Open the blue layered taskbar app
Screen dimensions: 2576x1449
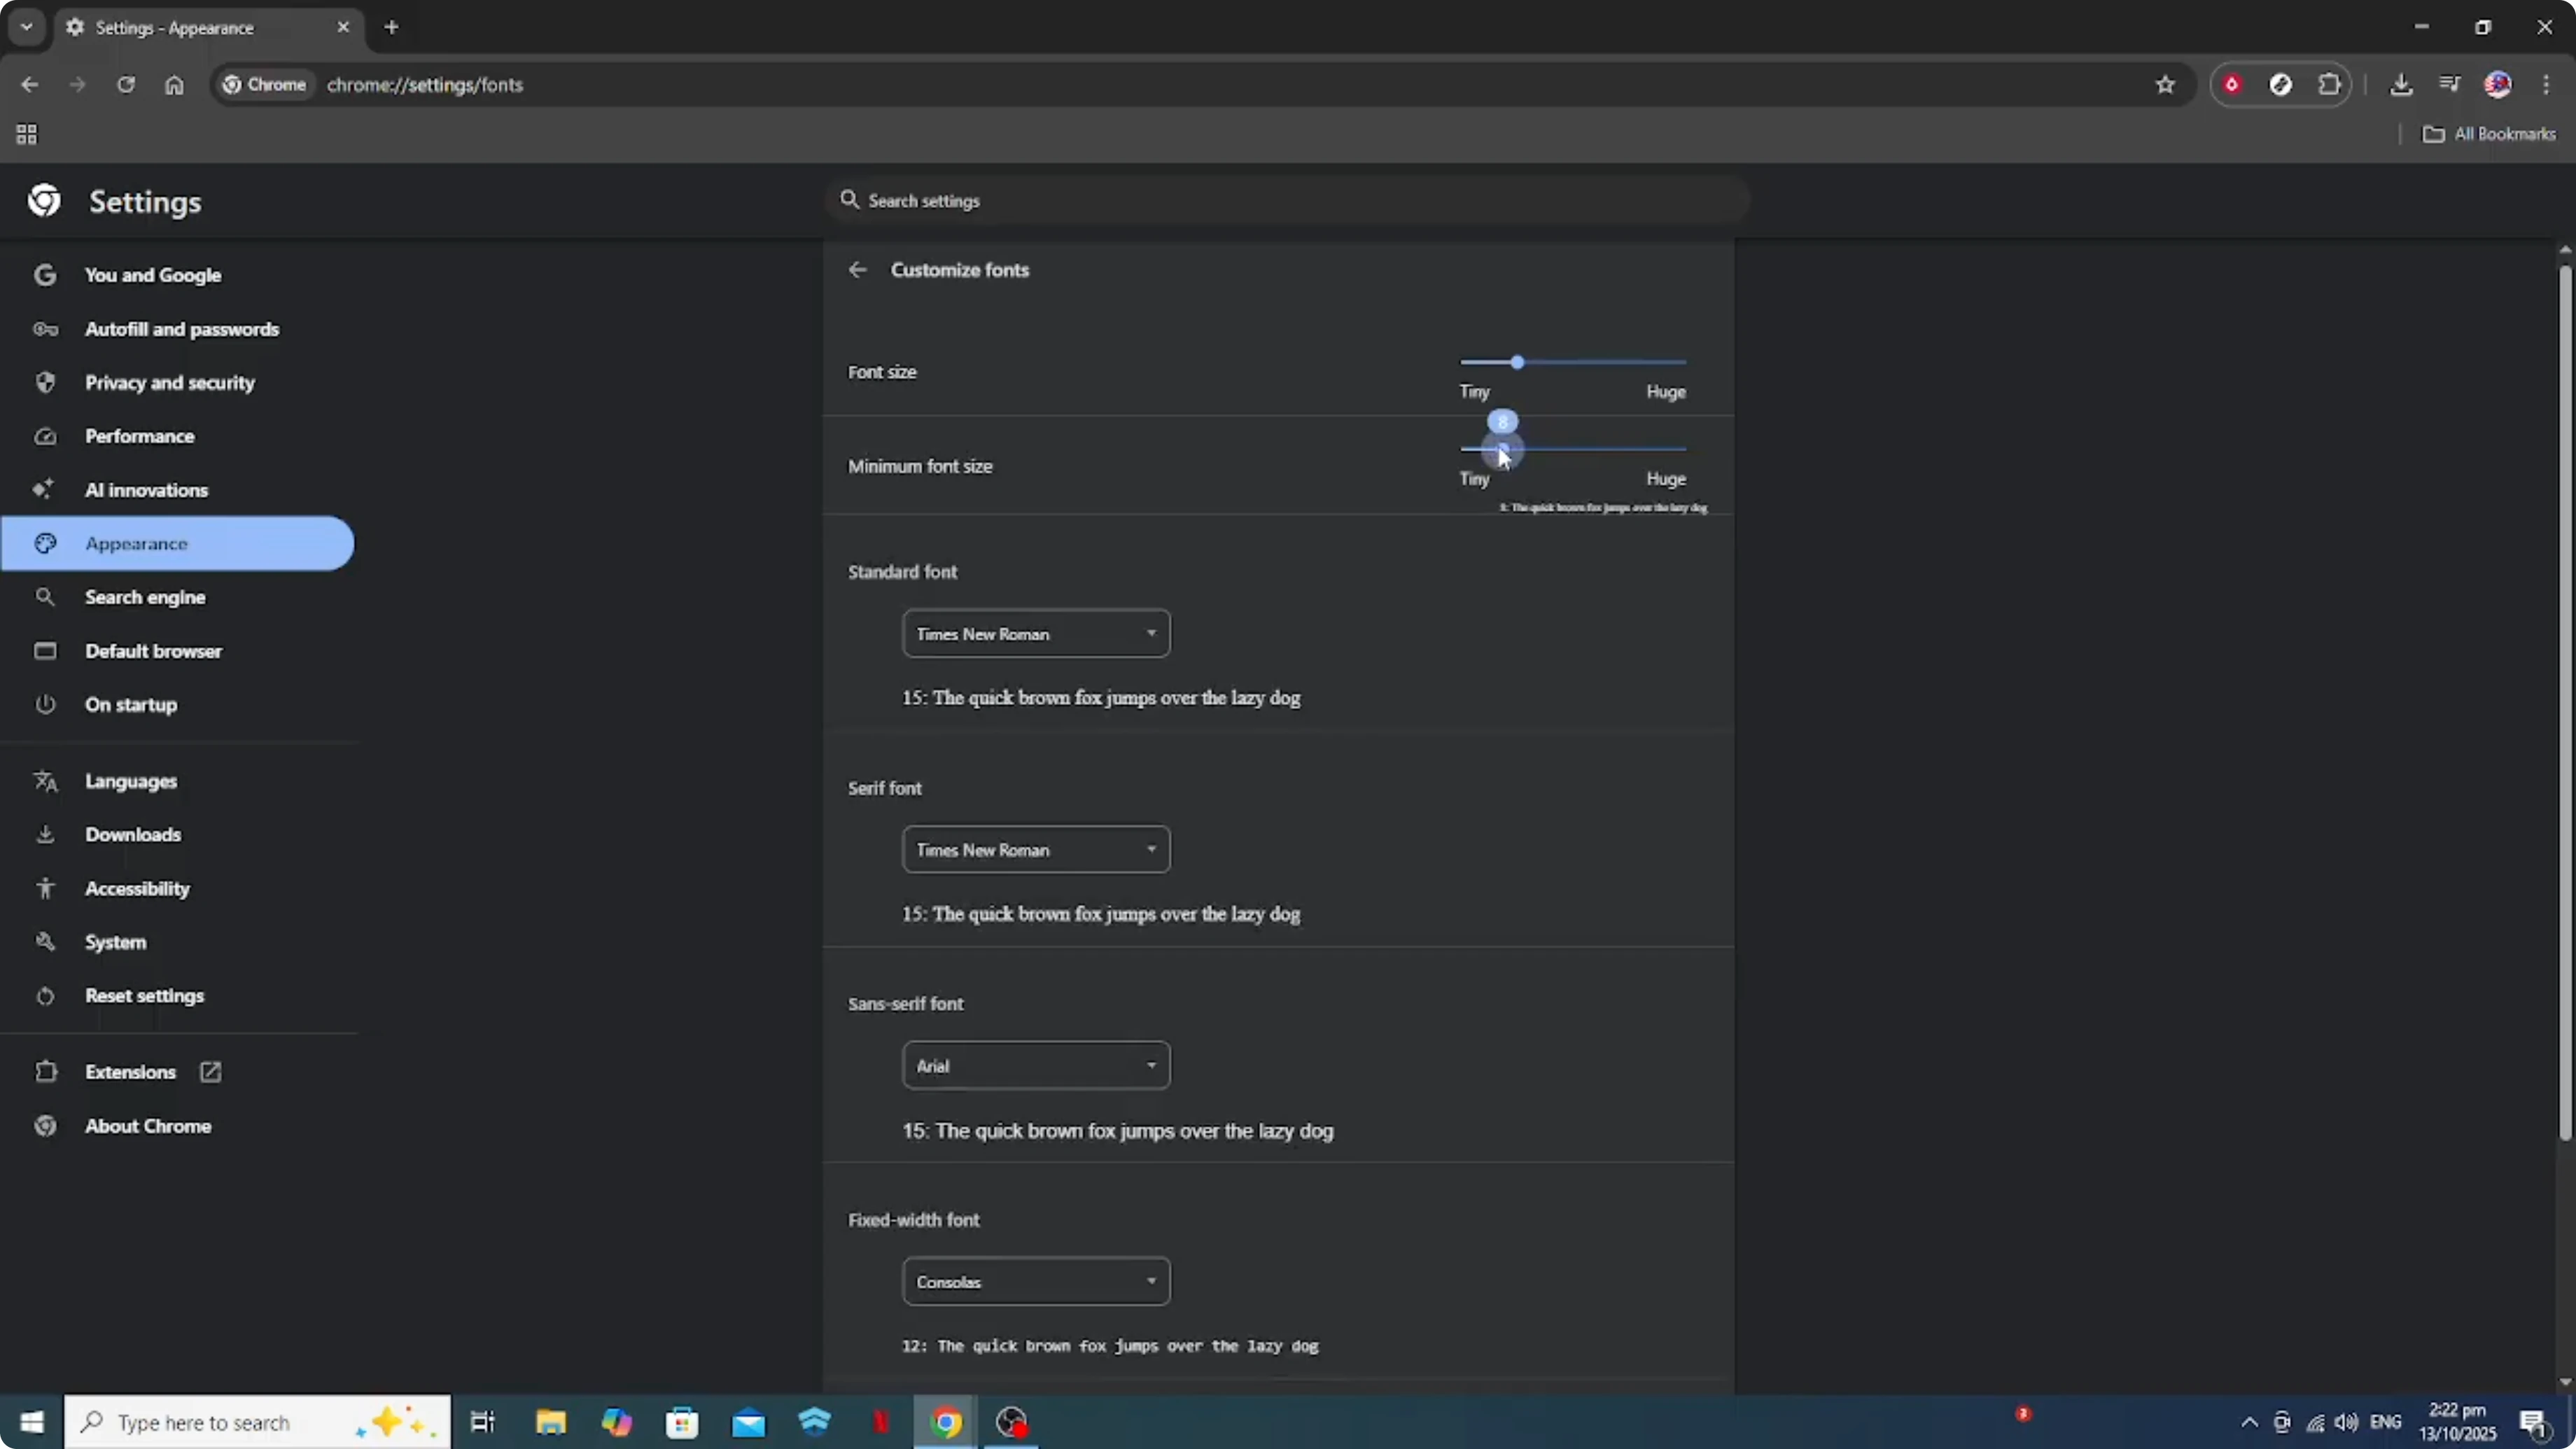pyautogui.click(x=815, y=1422)
